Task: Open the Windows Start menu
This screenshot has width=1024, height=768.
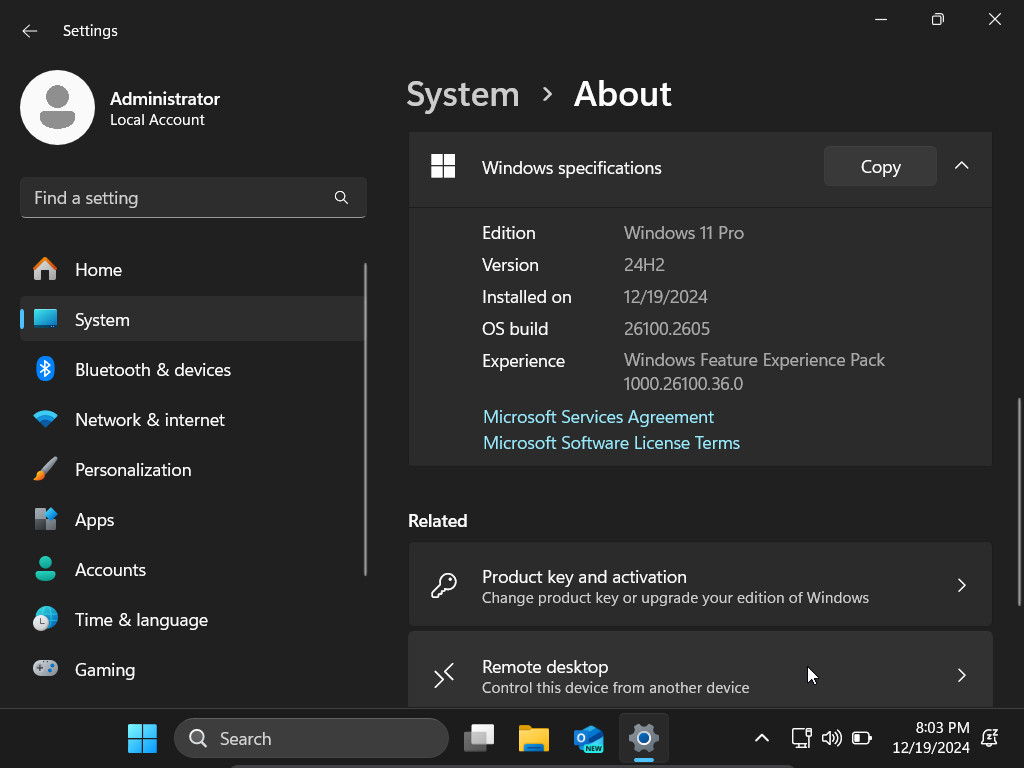Action: [x=142, y=739]
